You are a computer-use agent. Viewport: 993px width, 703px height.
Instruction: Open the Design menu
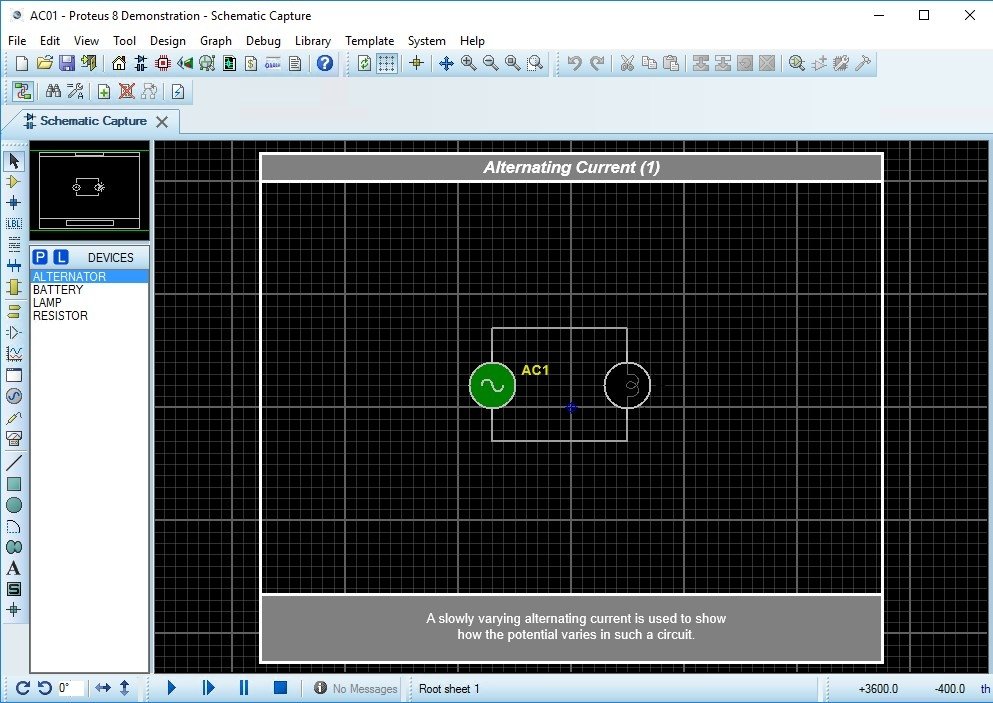pos(168,41)
